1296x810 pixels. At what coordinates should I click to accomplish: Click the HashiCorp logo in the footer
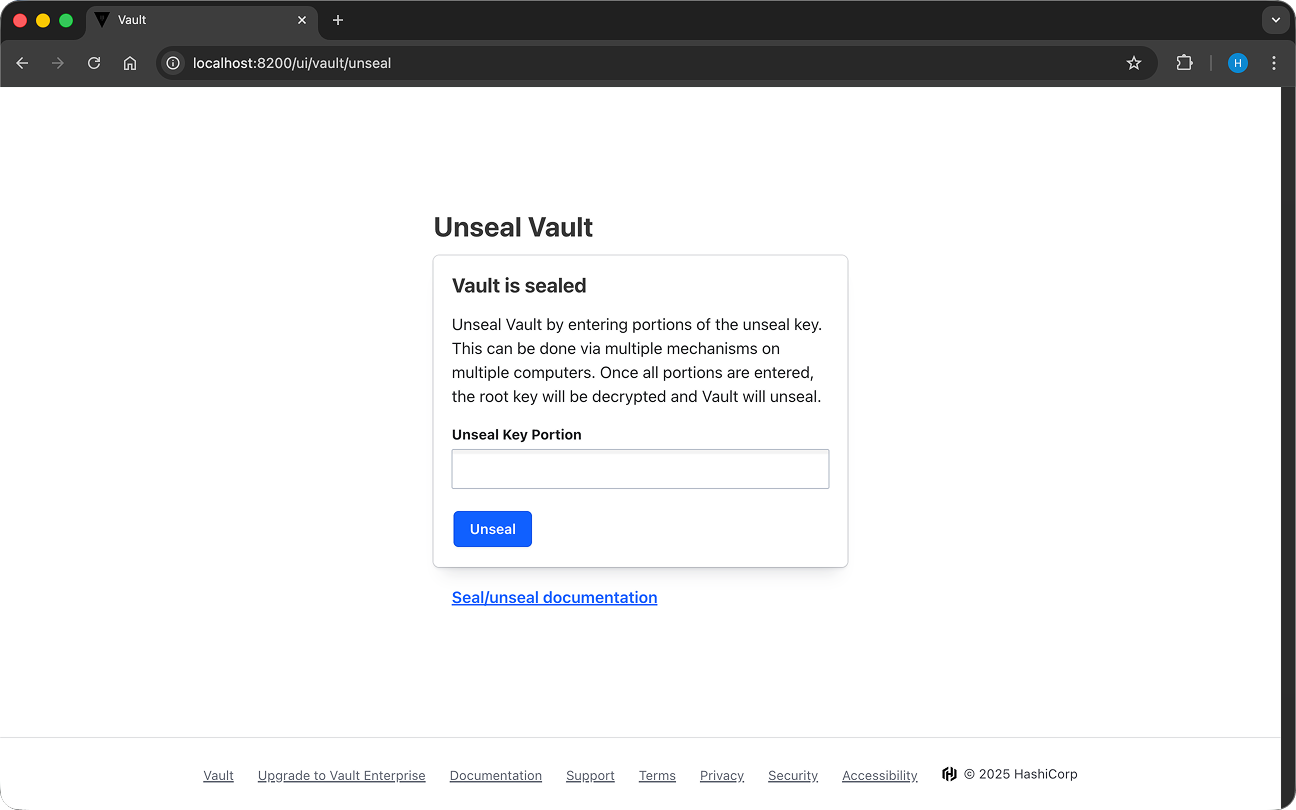pyautogui.click(x=948, y=773)
